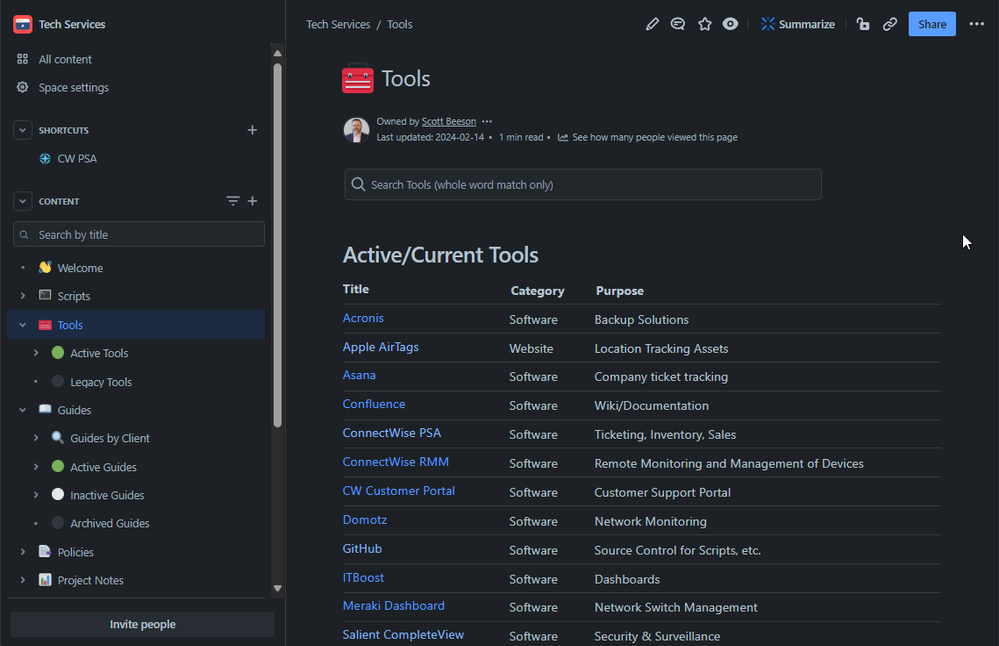Open the GitHub tool link
Image resolution: width=999 pixels, height=646 pixels.
click(362, 549)
